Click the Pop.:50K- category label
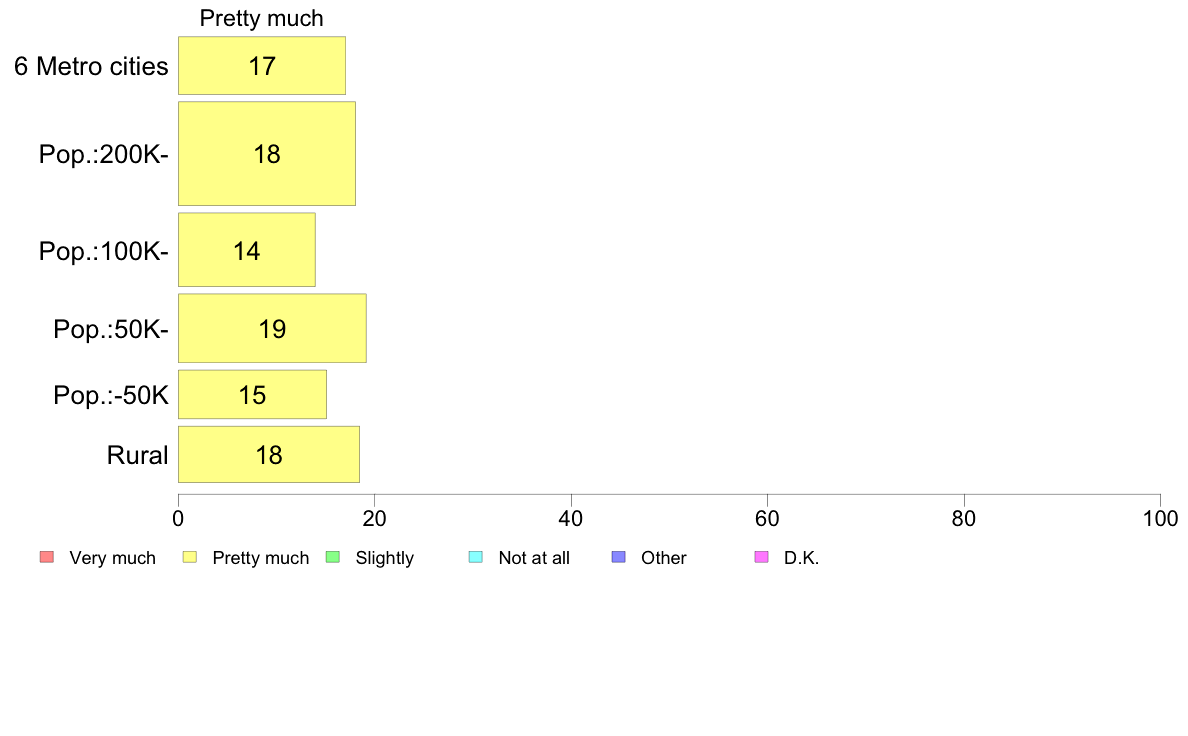Viewport: 1188px width, 736px height. 111,329
